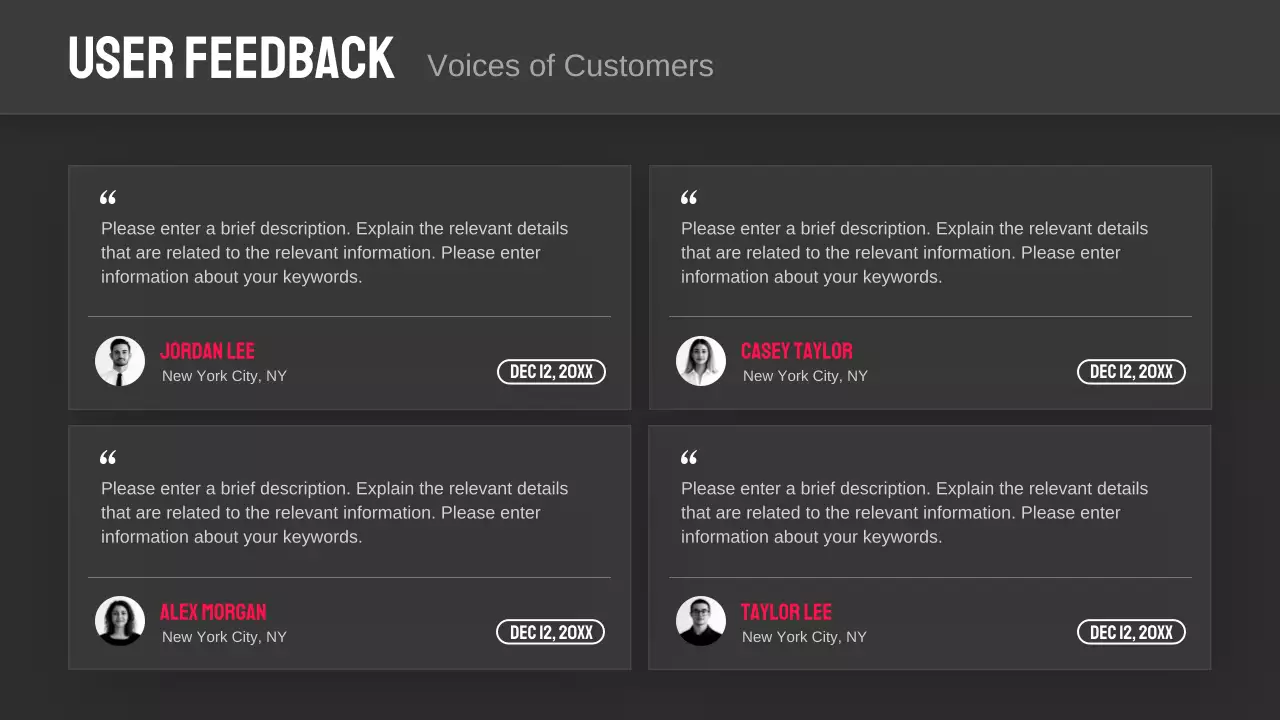Click the Alex Morgan name heading
1280x720 pixels.
click(x=213, y=612)
